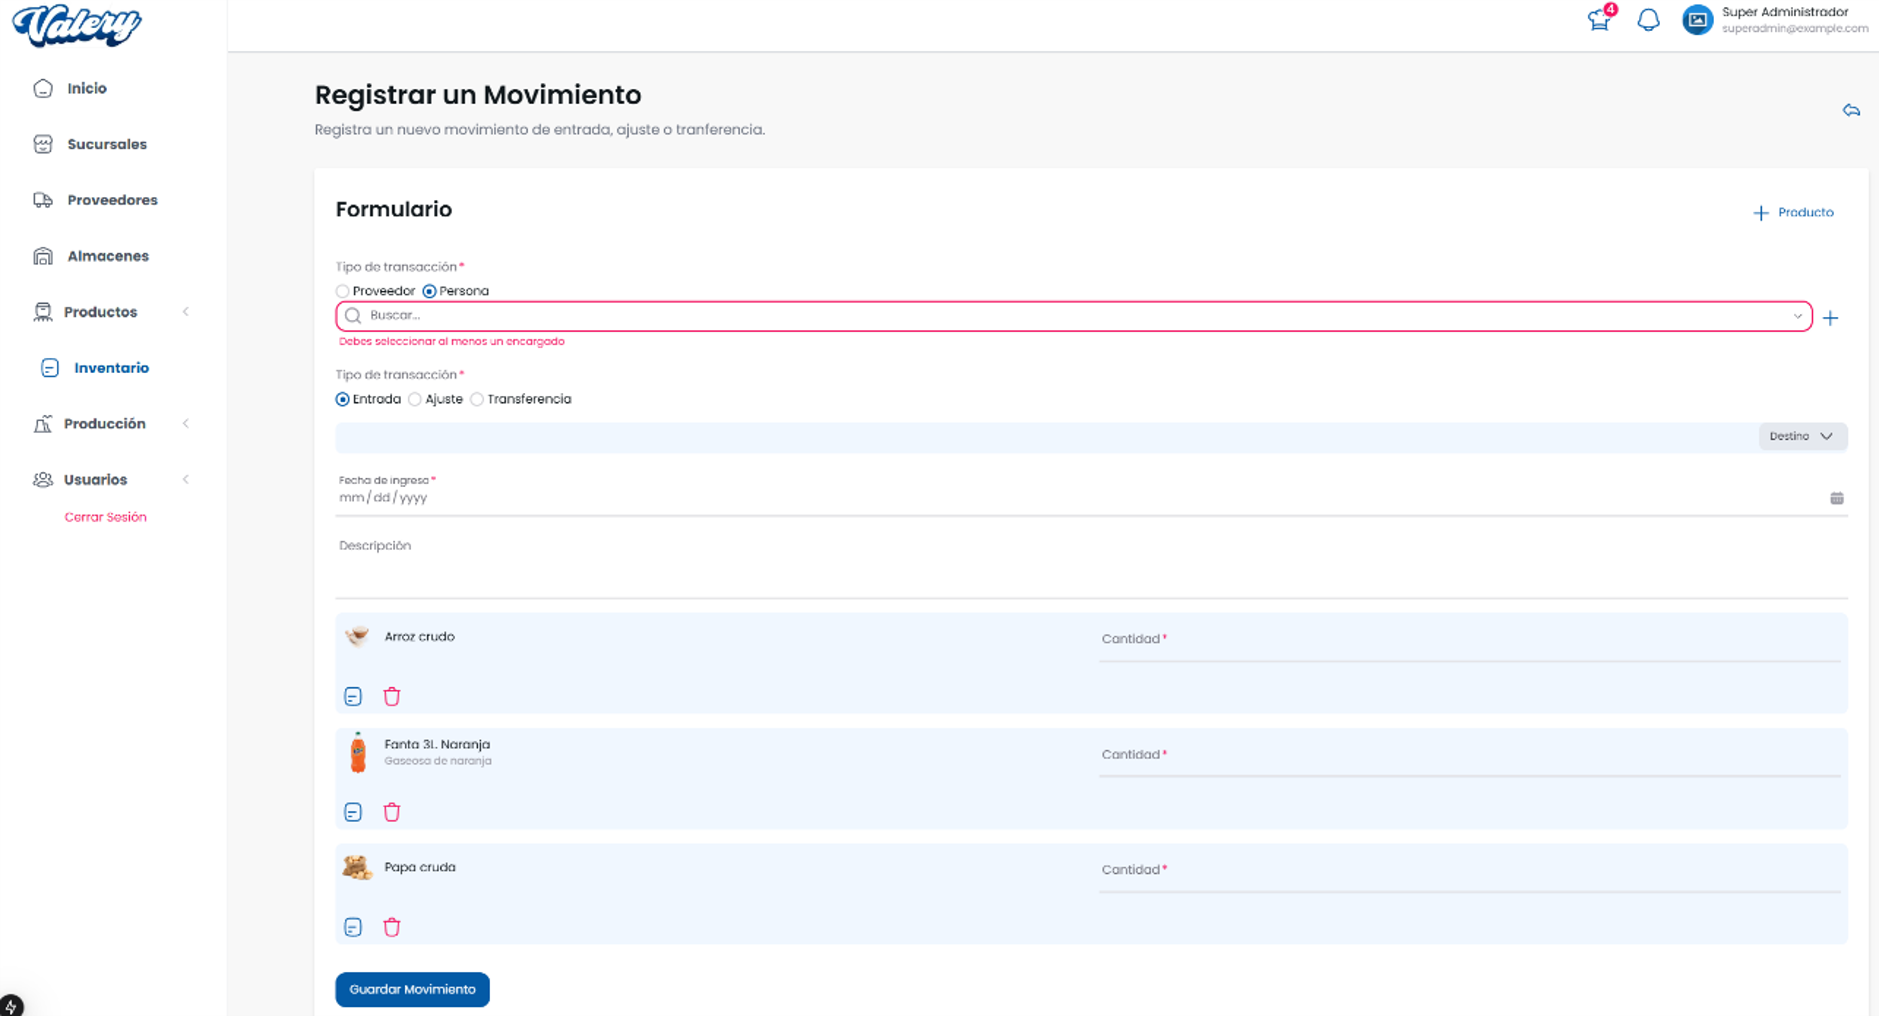Click the Papa cruda product thumbnail
This screenshot has width=1879, height=1016.
357,867
